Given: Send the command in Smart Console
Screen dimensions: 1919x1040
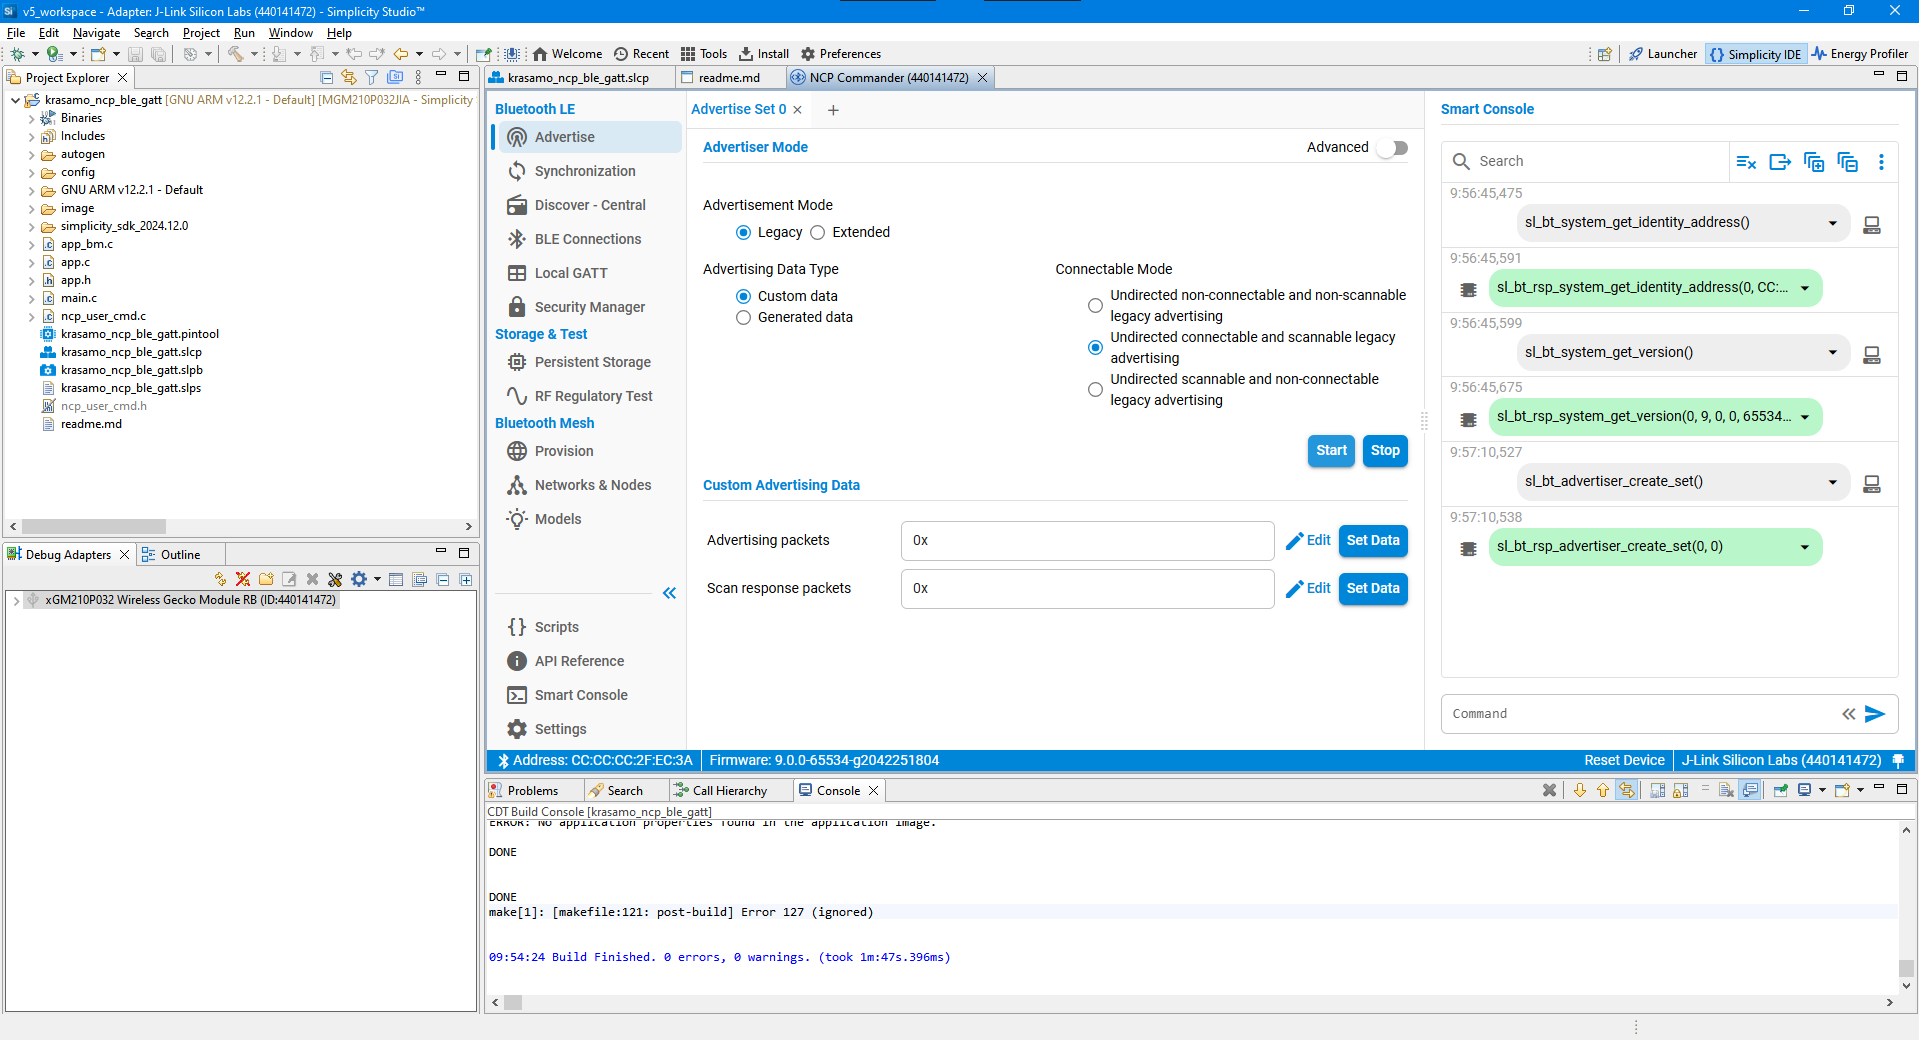Looking at the screenshot, I should 1875,714.
